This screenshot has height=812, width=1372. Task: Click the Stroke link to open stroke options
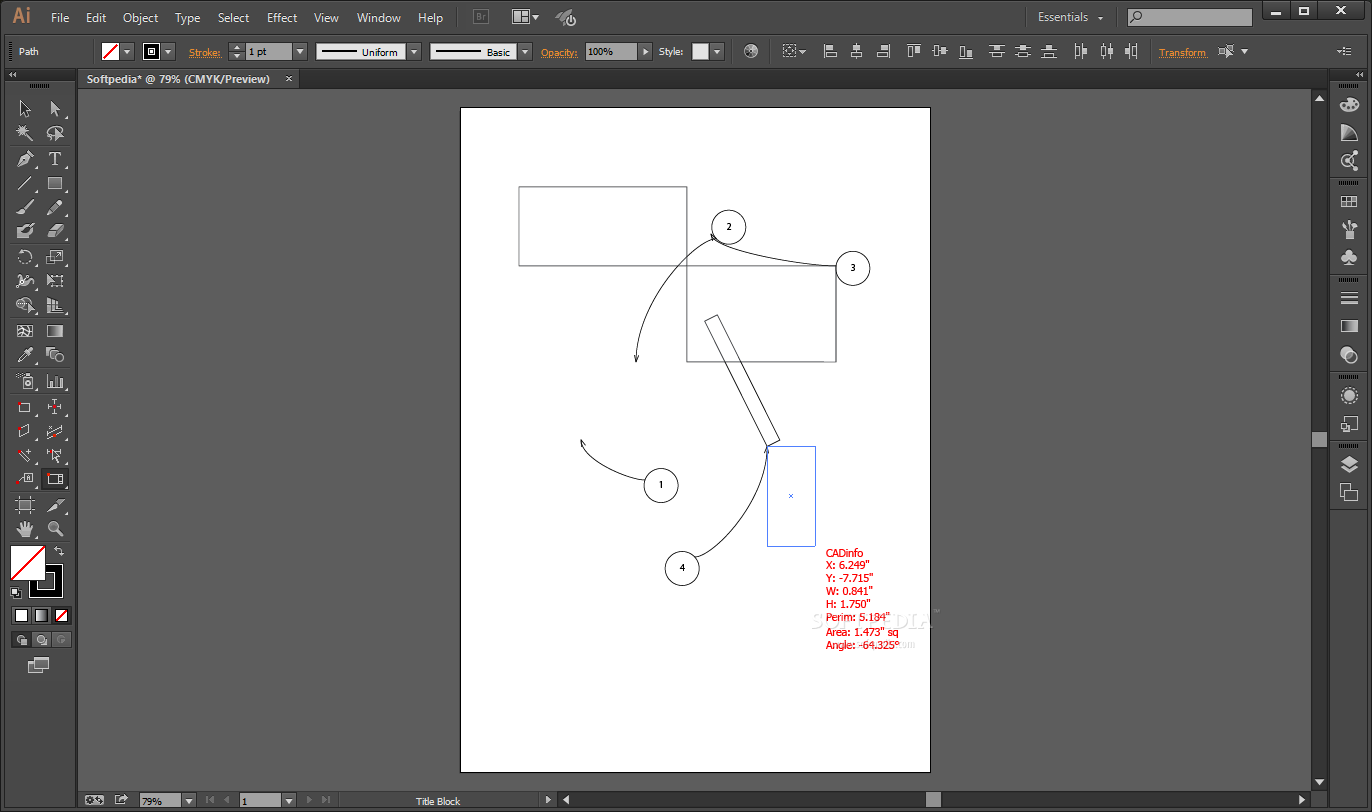click(204, 51)
